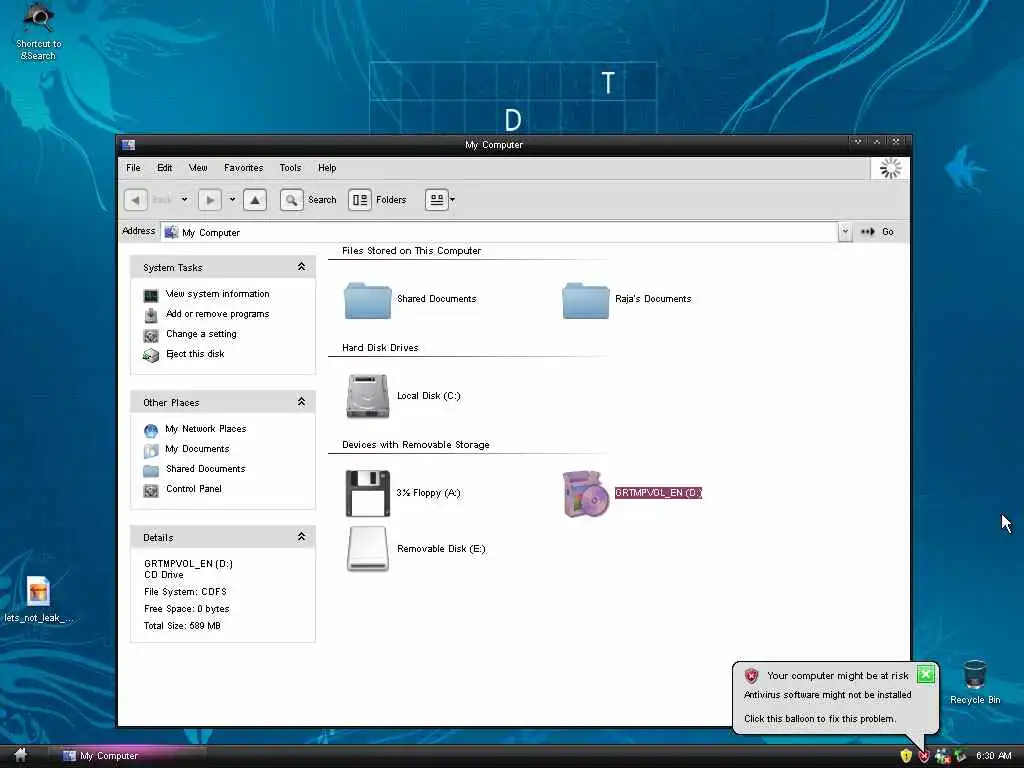Screen dimensions: 1024x768
Task: Click the My Network Places globe icon
Action: coord(151,431)
